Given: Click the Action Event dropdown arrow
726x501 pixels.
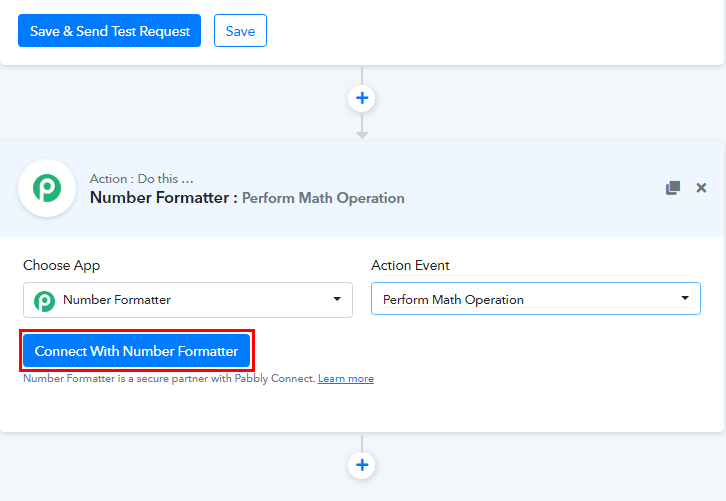Looking at the screenshot, I should click(685, 298).
